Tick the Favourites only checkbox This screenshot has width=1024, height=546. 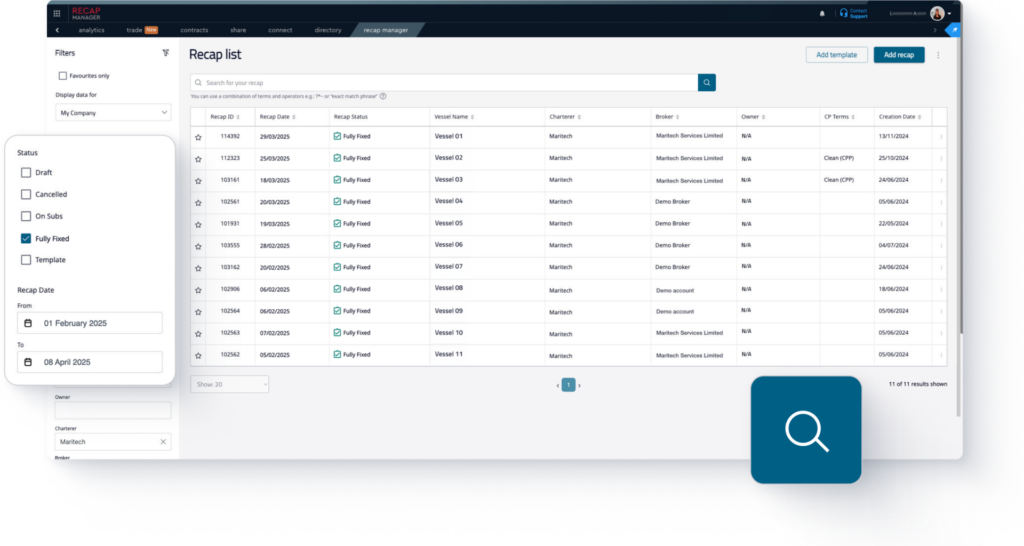tap(63, 76)
